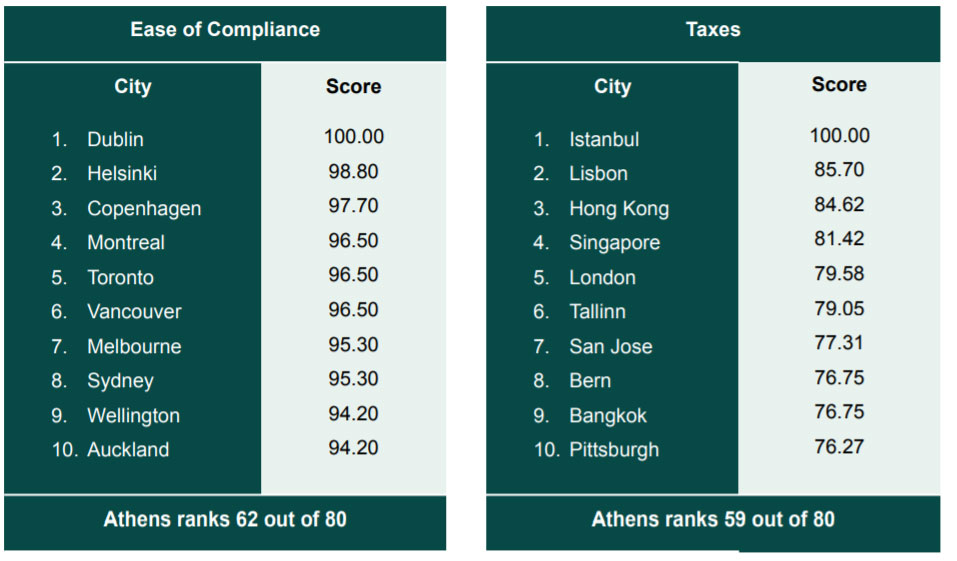Screen dimensions: 957x561
Task: Click Lisbon in the Taxes list
Action: (598, 173)
